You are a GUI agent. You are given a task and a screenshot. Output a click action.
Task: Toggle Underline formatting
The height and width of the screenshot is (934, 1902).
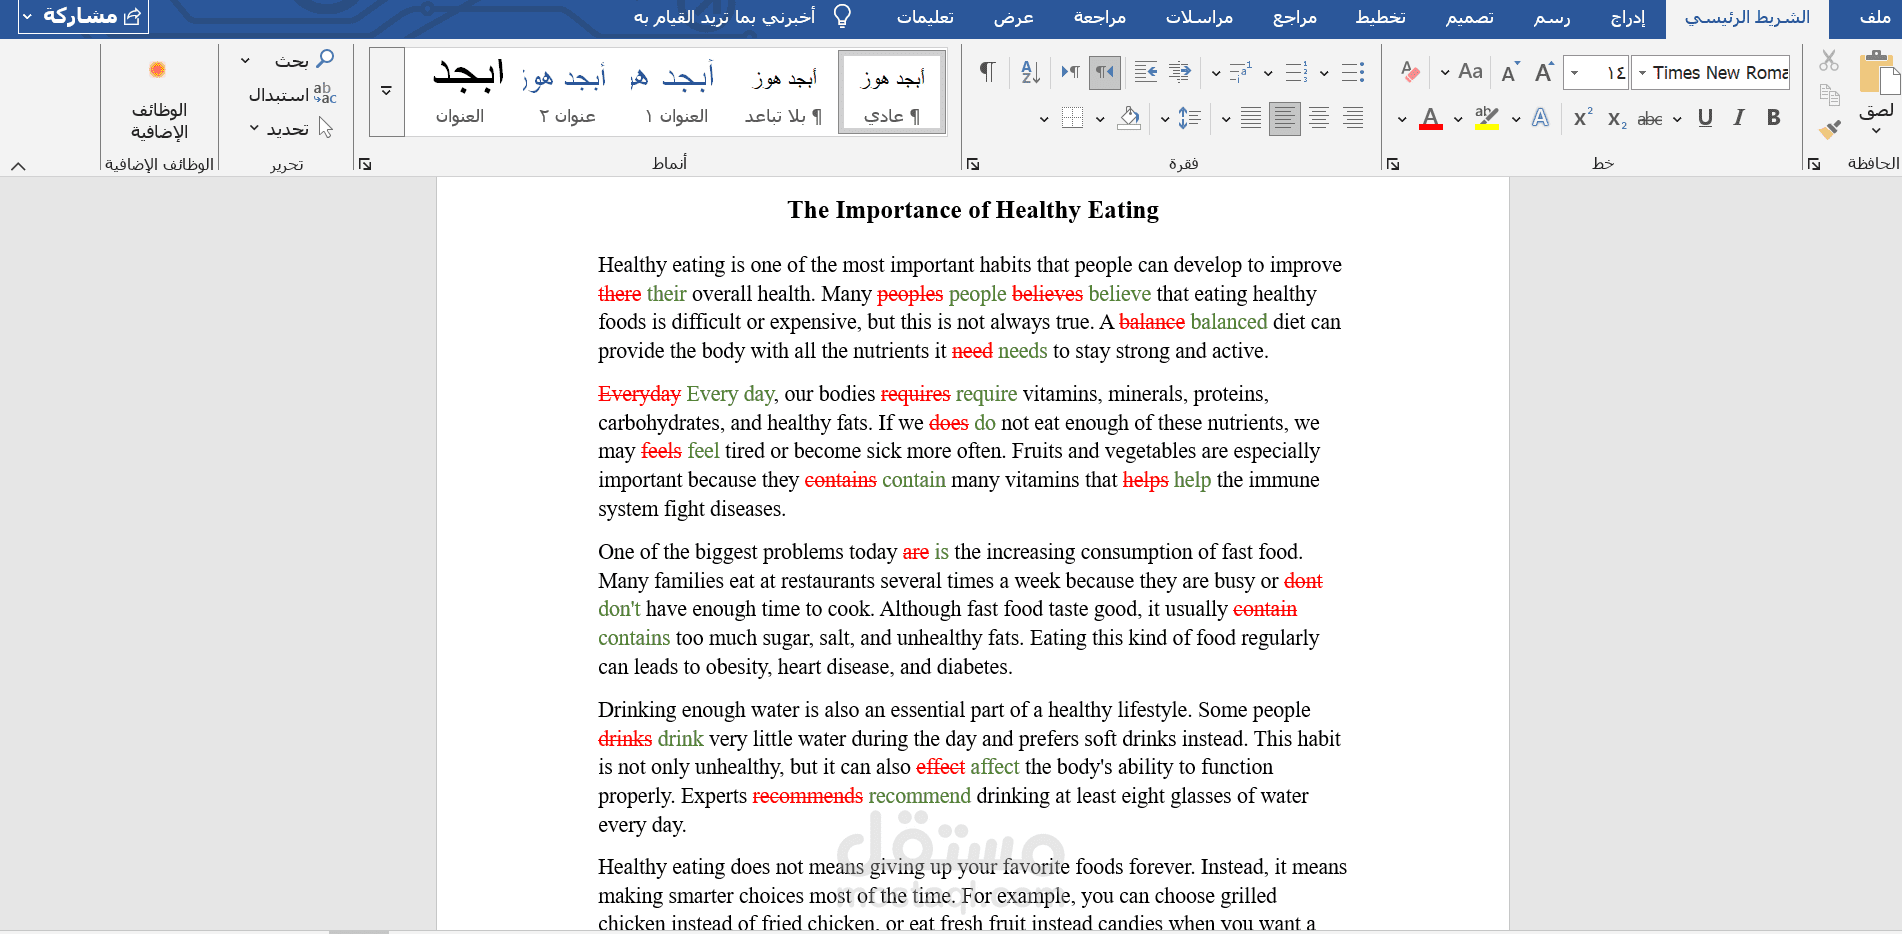click(1706, 118)
